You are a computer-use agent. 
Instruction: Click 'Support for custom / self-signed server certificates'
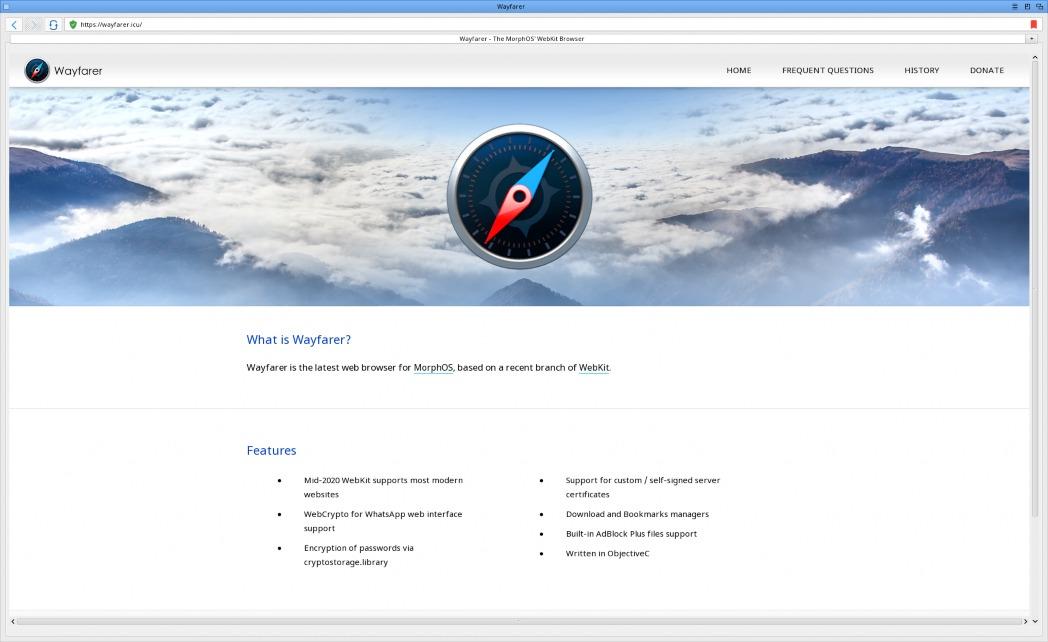[643, 487]
